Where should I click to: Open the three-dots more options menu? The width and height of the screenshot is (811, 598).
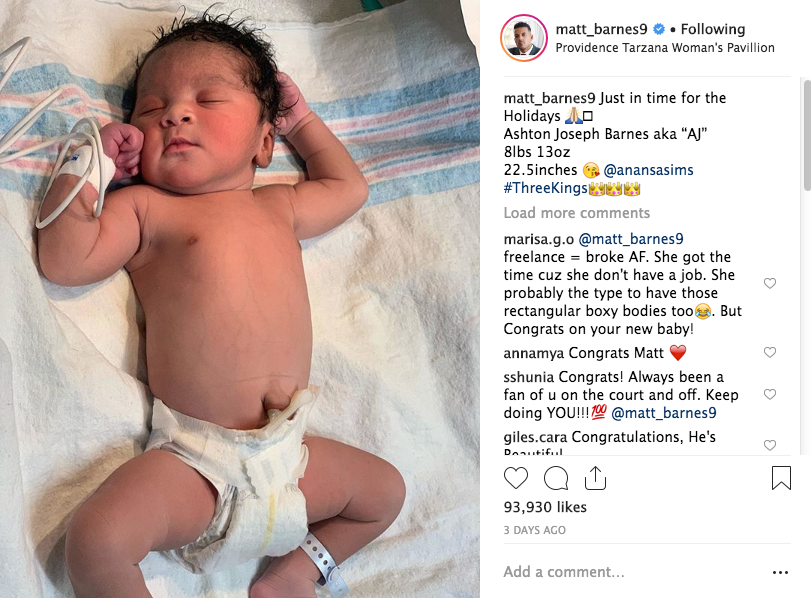coord(780,572)
